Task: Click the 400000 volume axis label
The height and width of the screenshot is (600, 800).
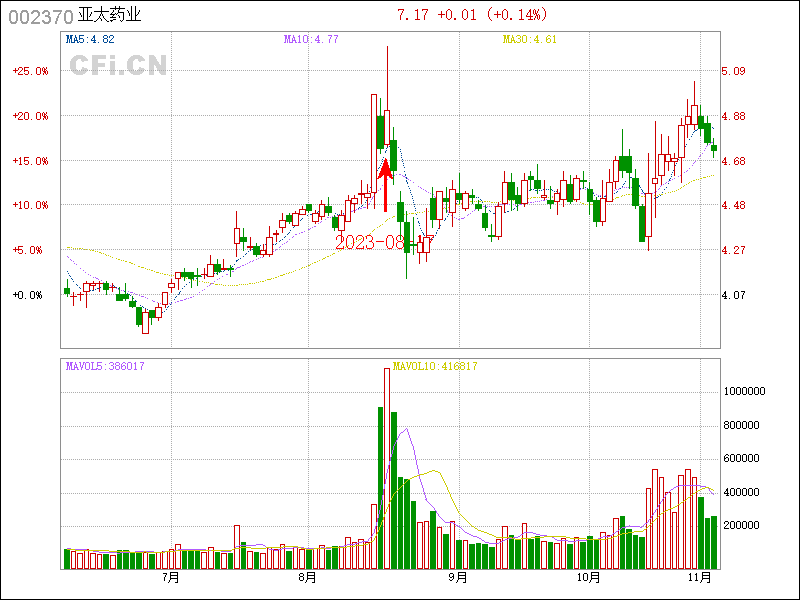Action: [741, 492]
